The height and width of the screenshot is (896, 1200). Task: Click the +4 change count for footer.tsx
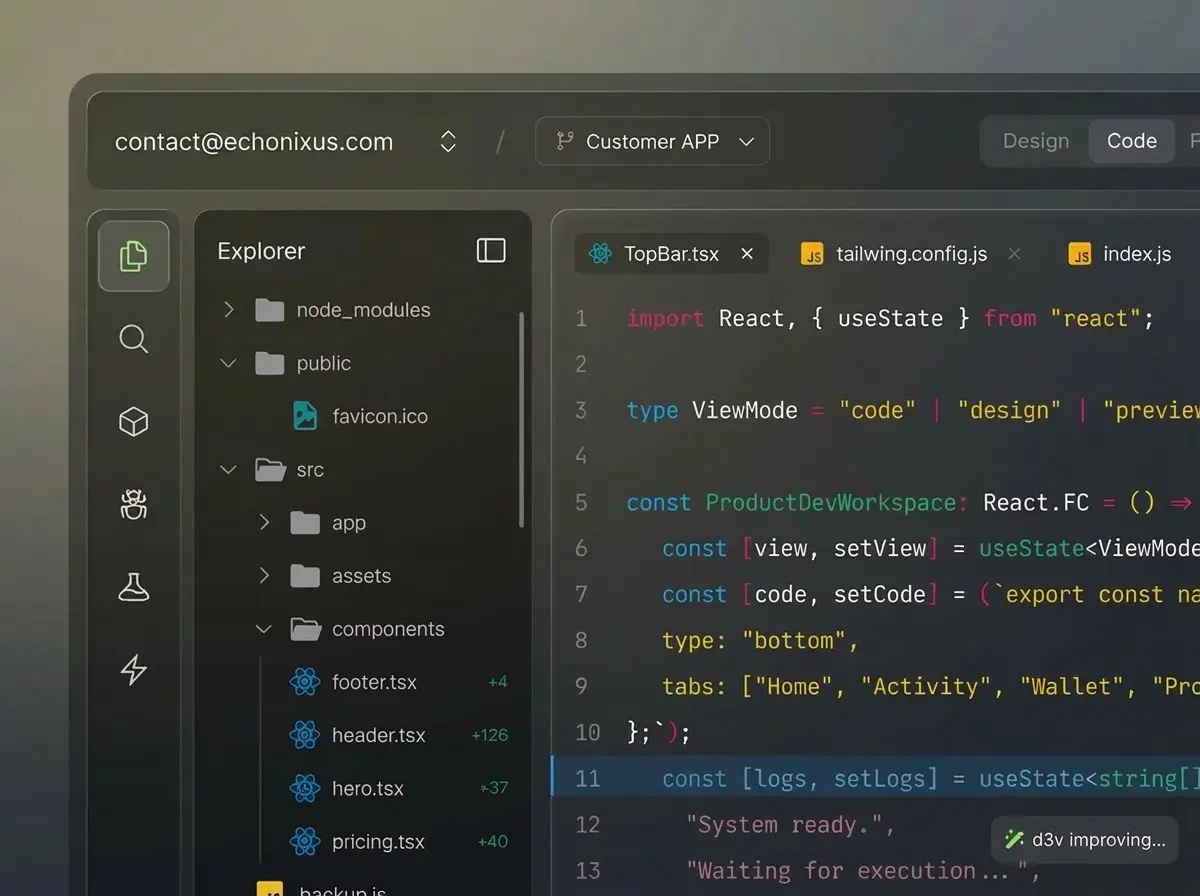pyautogui.click(x=498, y=682)
